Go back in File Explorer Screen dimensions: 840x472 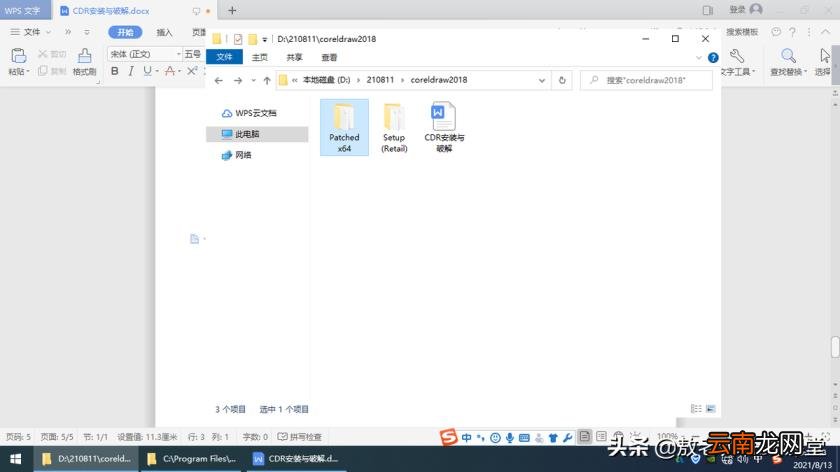(x=219, y=80)
